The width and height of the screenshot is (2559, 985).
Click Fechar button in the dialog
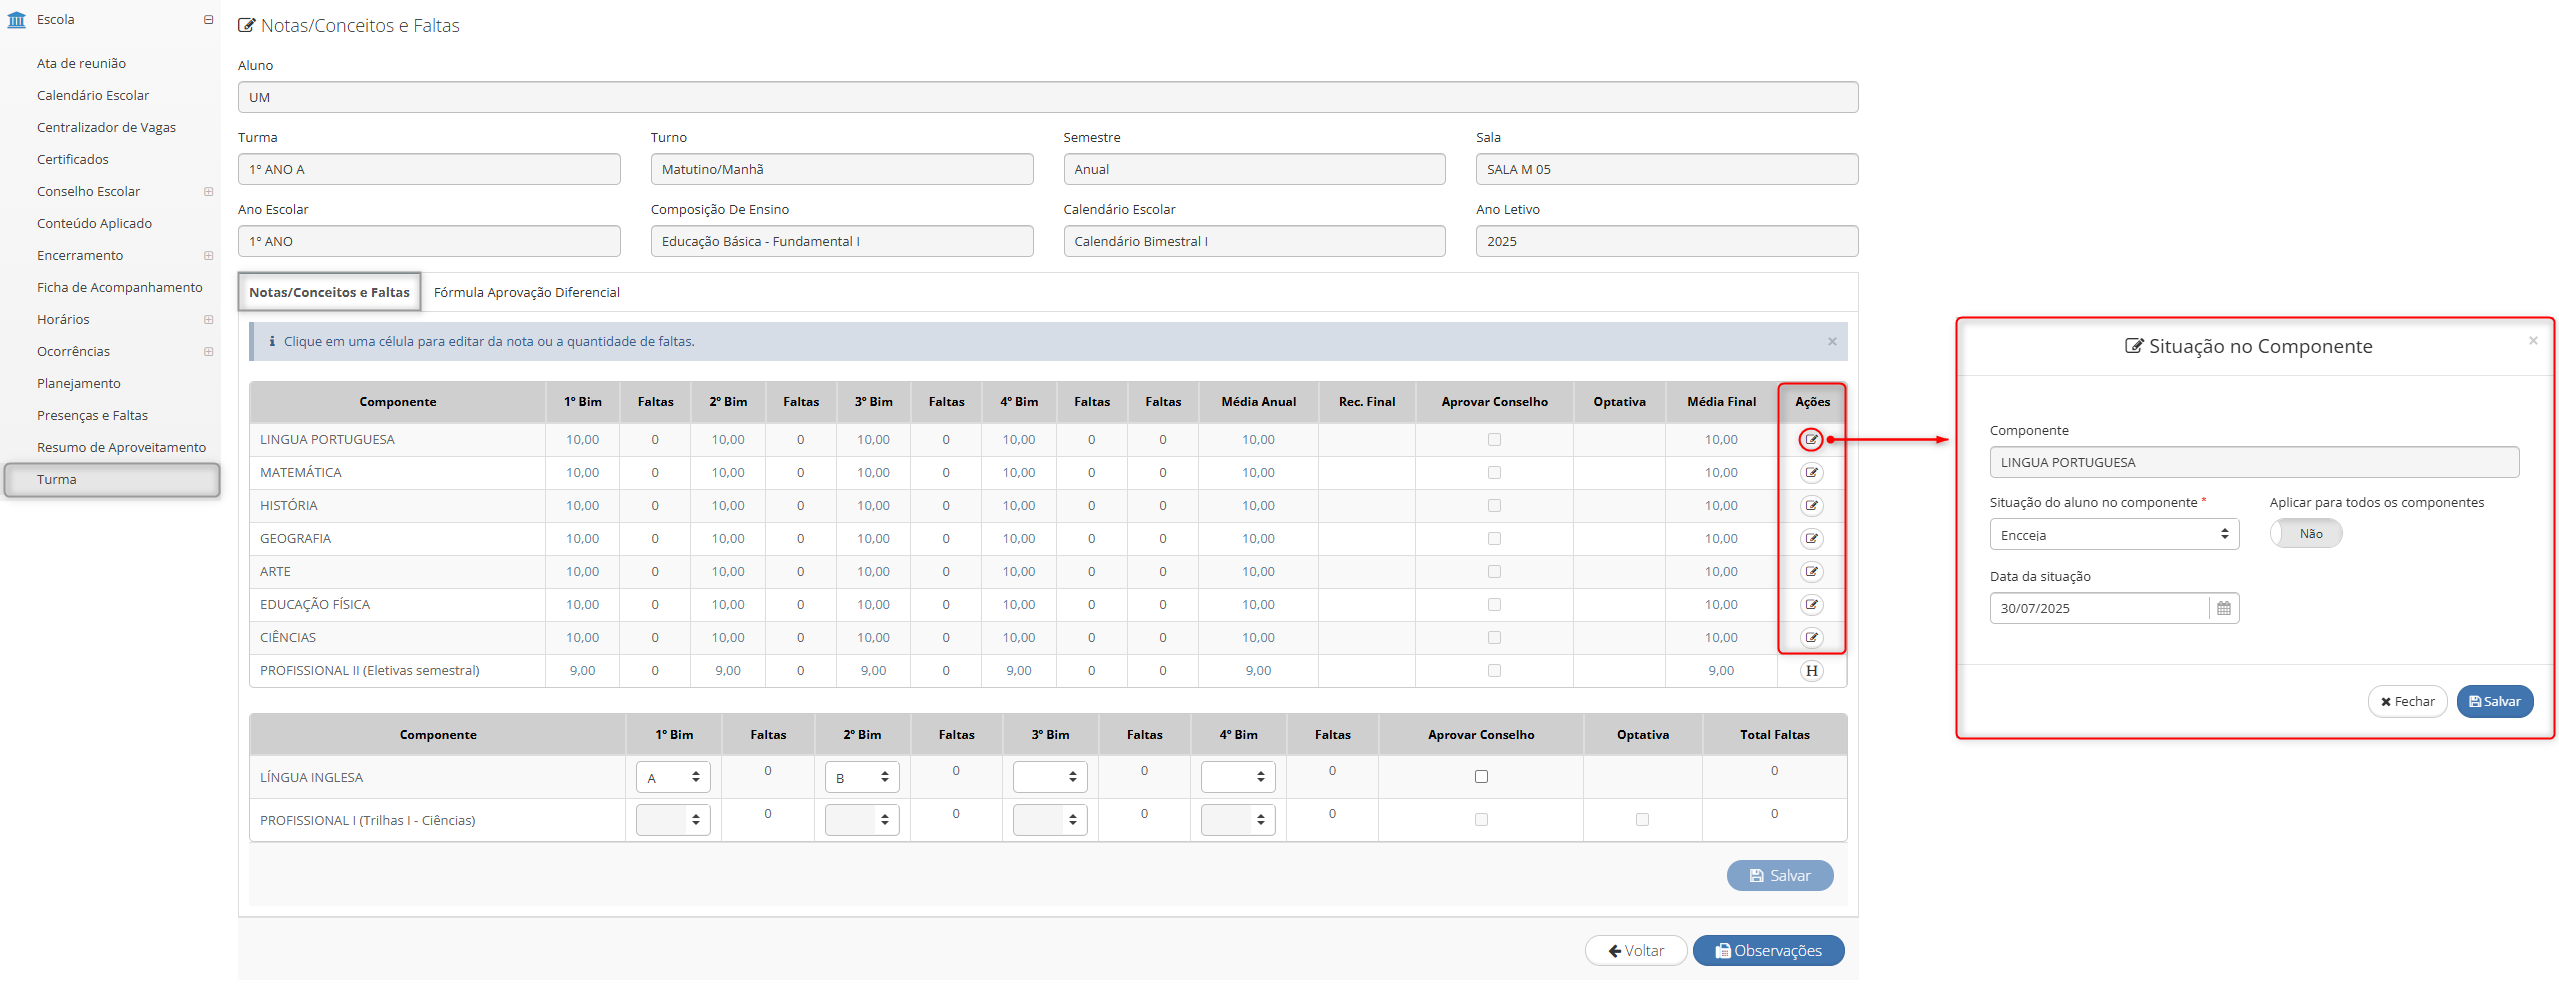2407,702
